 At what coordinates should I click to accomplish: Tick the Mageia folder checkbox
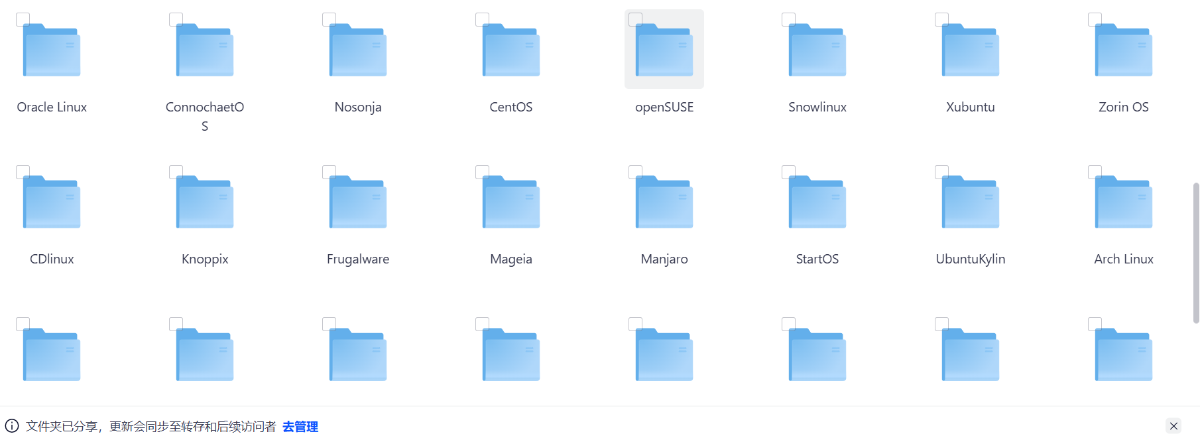point(482,171)
